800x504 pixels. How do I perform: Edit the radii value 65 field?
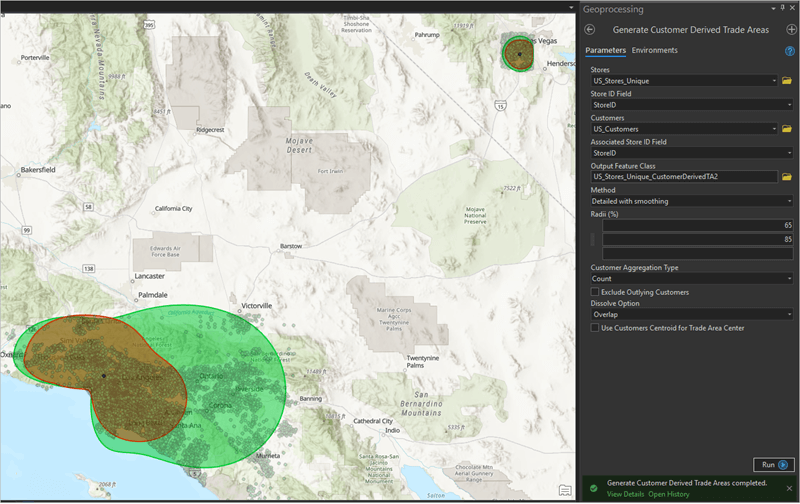[697, 225]
